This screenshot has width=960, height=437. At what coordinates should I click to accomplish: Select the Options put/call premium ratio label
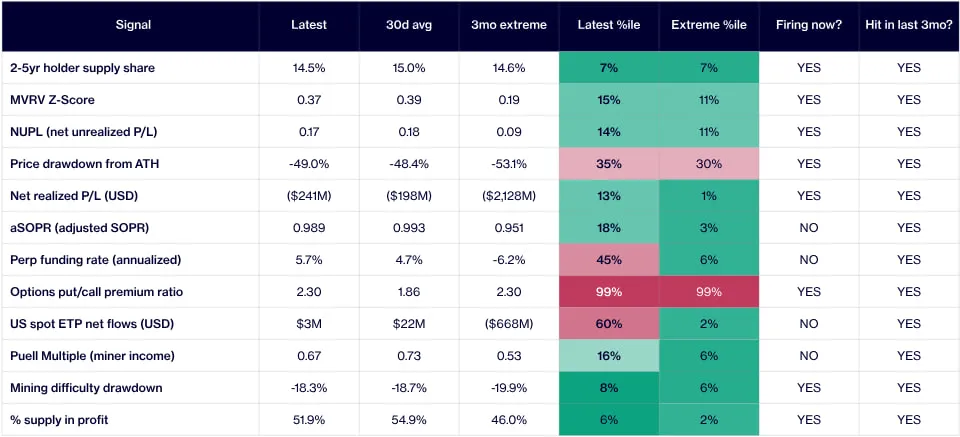pyautogui.click(x=97, y=292)
